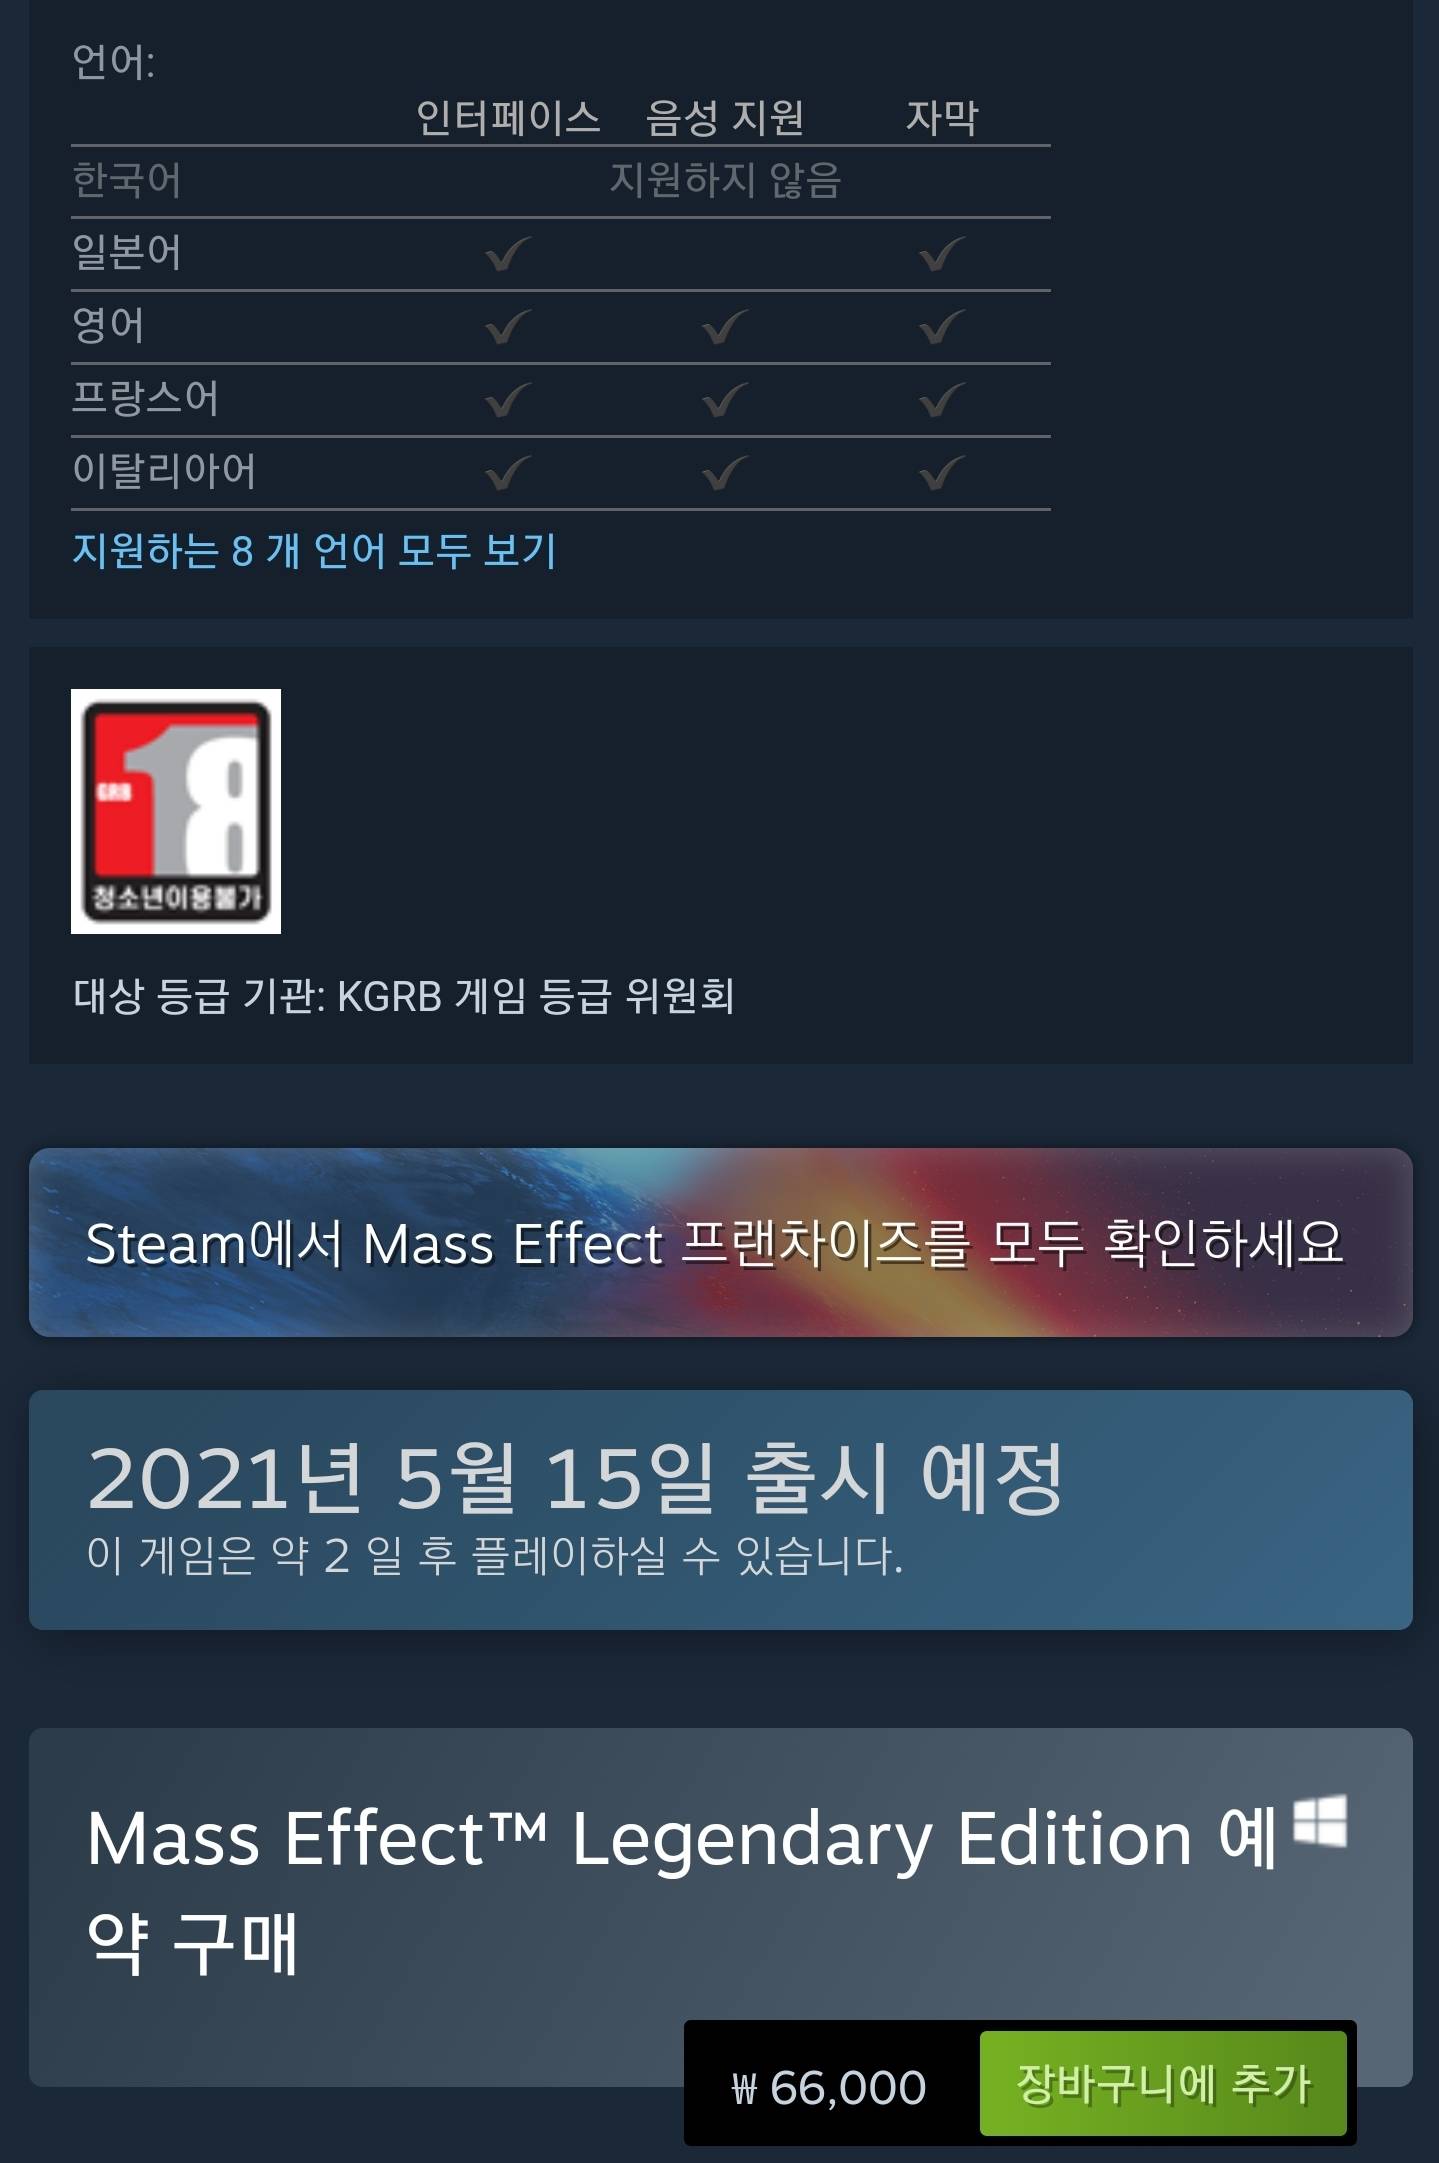Click French interface checkmark
Screen dimensions: 1439x2163
click(507, 400)
